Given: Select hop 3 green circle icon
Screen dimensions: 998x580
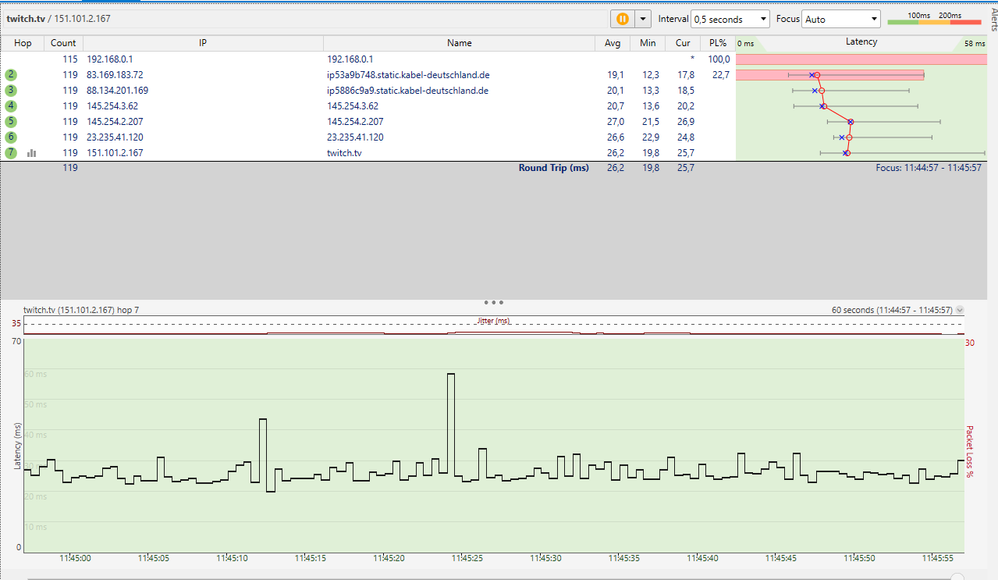Looking at the screenshot, I should [11, 90].
